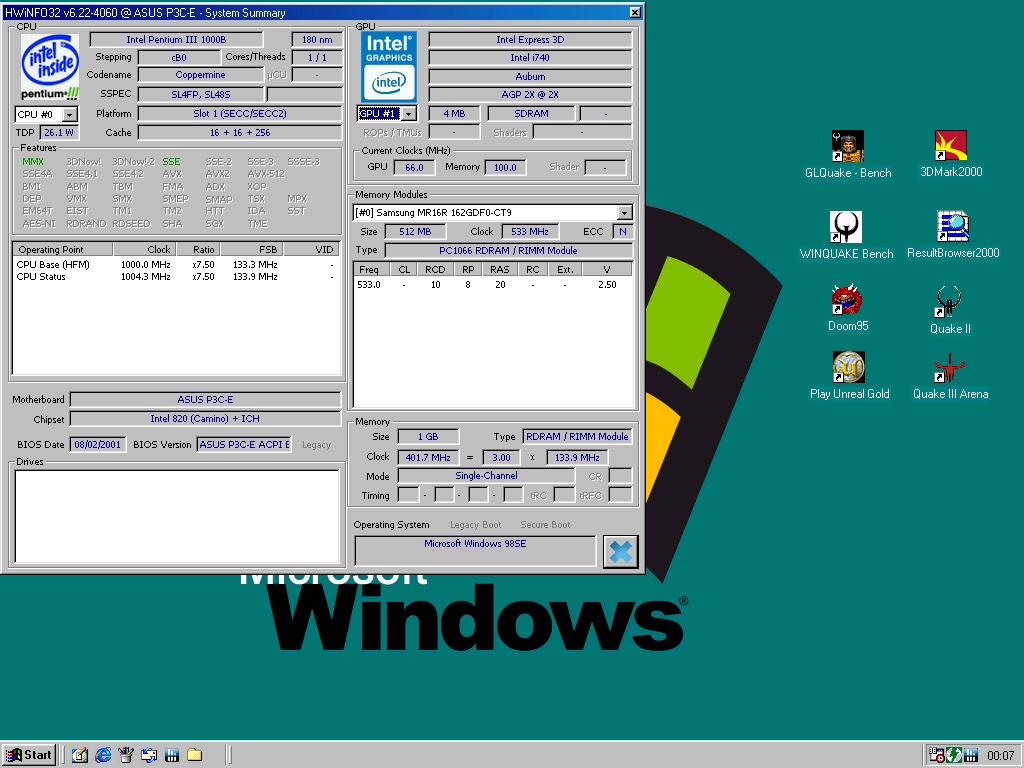Select the Doom95 desktop icon
Image resolution: width=1024 pixels, height=768 pixels.
coord(848,308)
